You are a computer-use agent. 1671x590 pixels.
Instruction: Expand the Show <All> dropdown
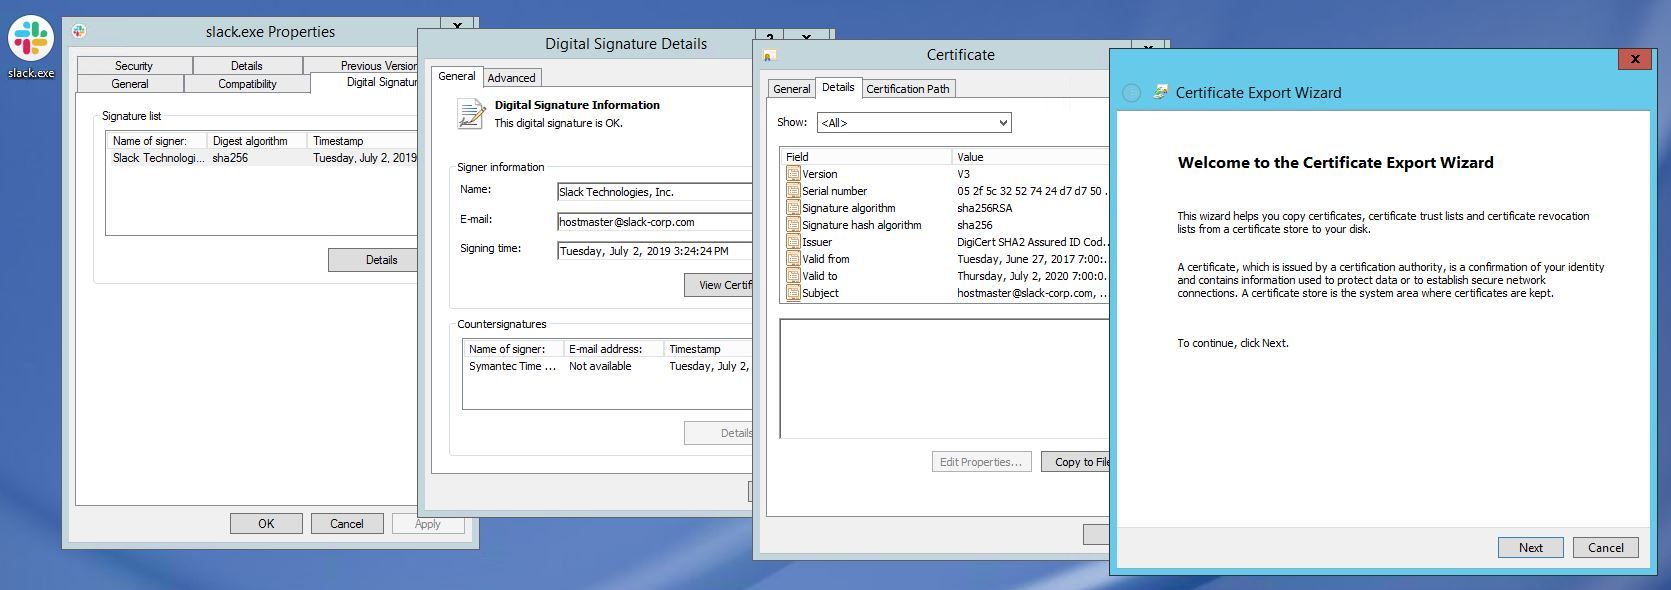point(914,123)
